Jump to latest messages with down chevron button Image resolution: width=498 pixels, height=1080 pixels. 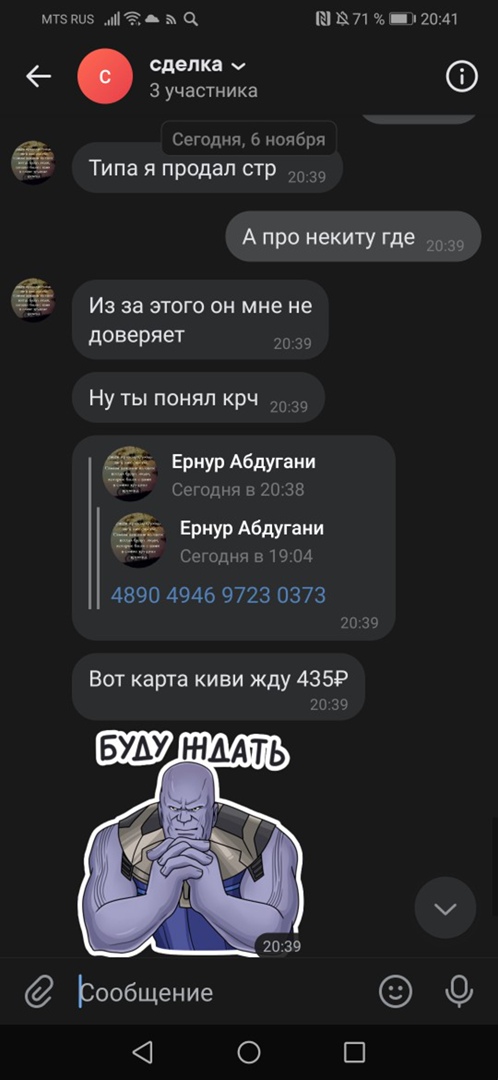445,907
